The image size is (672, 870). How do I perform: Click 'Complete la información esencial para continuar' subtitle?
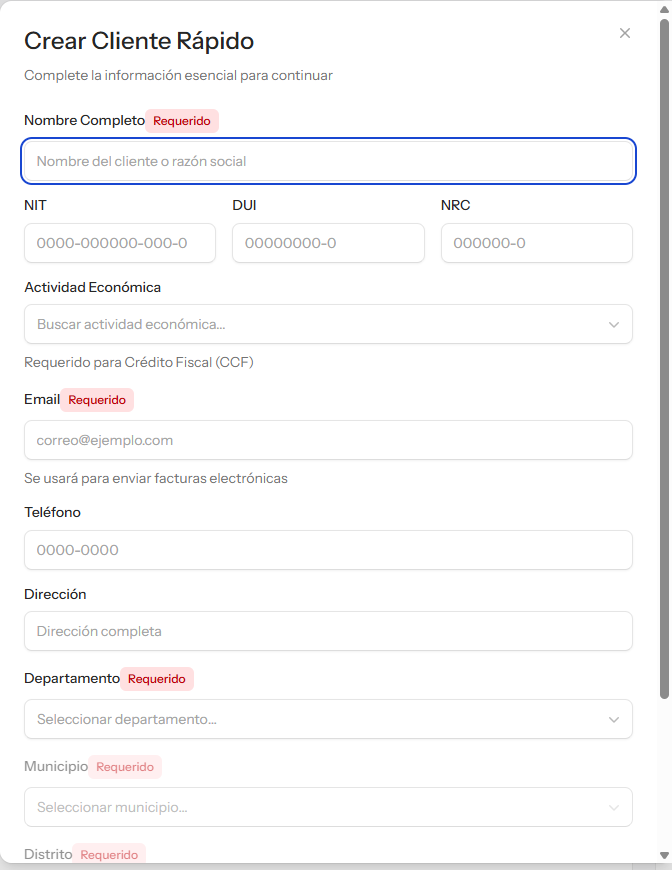click(178, 75)
